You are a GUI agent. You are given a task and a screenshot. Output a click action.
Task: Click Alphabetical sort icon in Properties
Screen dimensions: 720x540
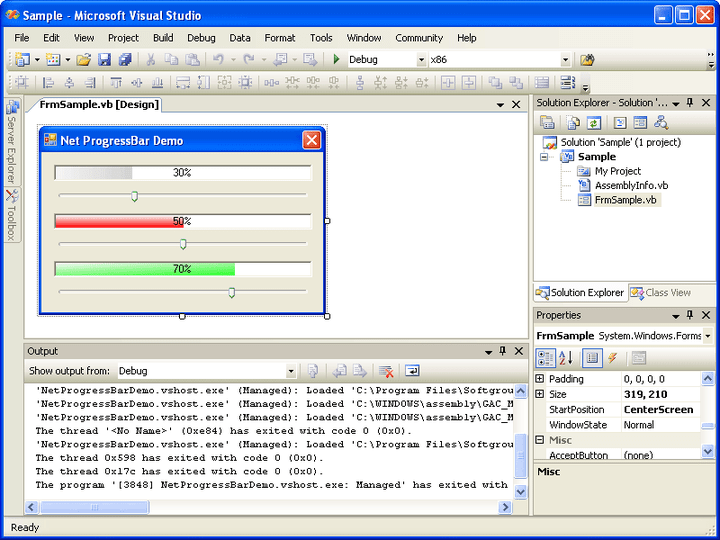click(565, 358)
